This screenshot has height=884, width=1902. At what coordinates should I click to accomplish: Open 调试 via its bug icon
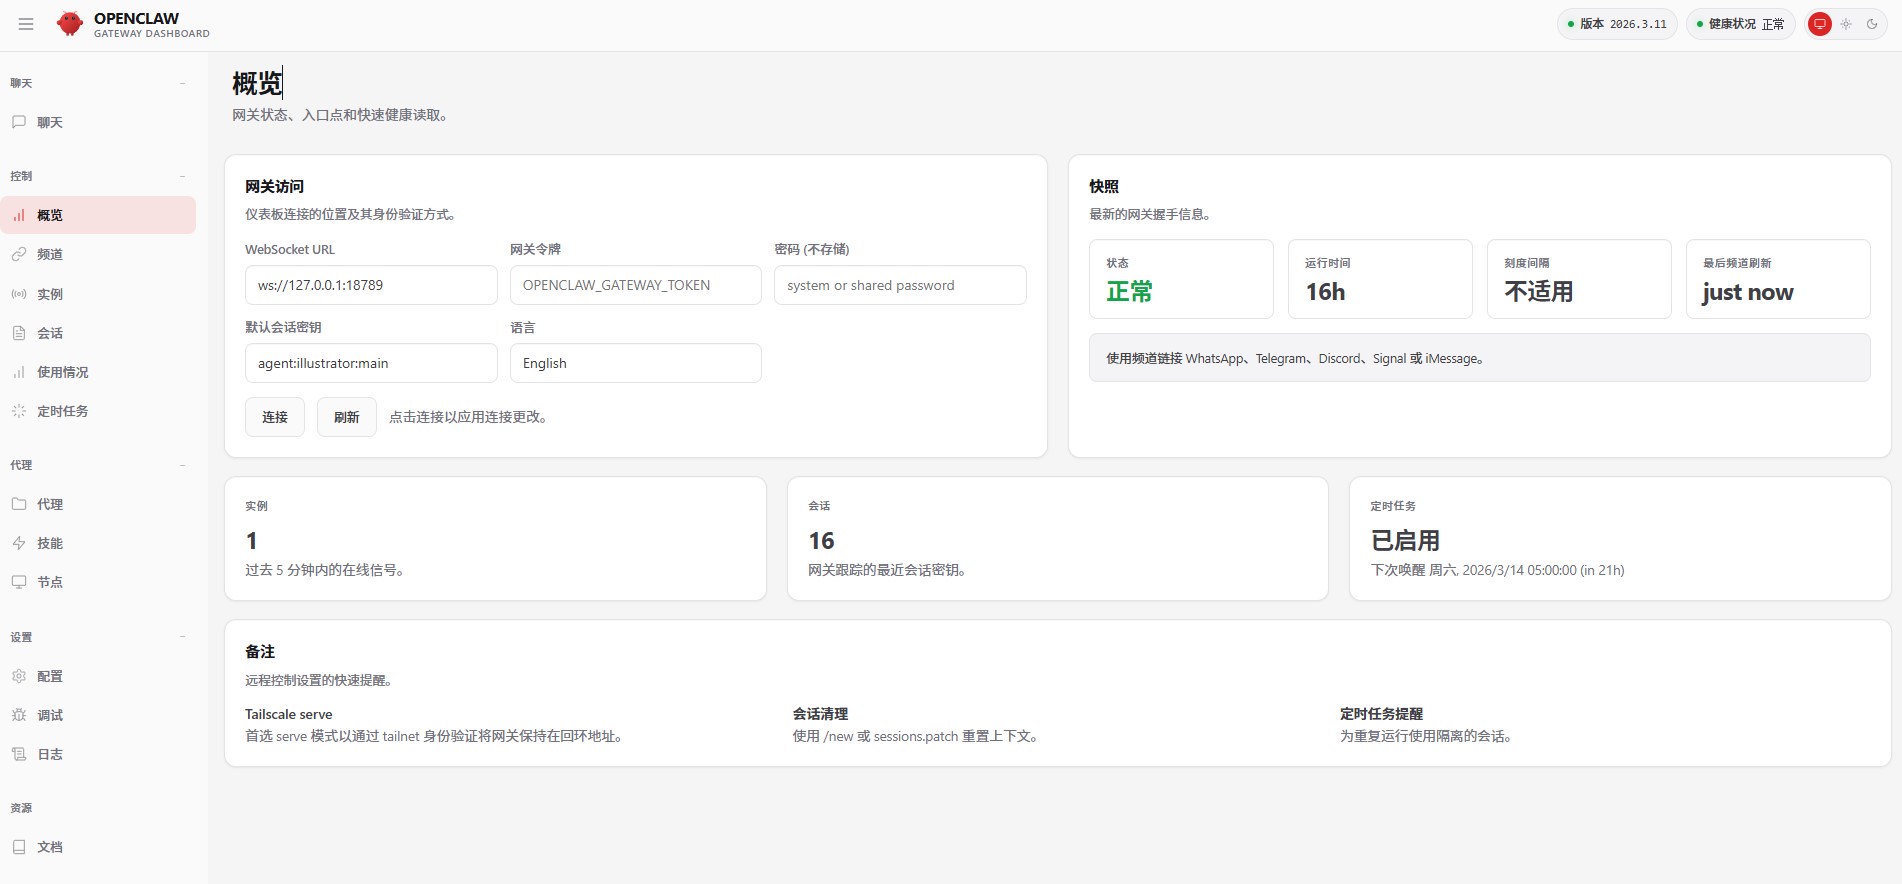click(19, 715)
